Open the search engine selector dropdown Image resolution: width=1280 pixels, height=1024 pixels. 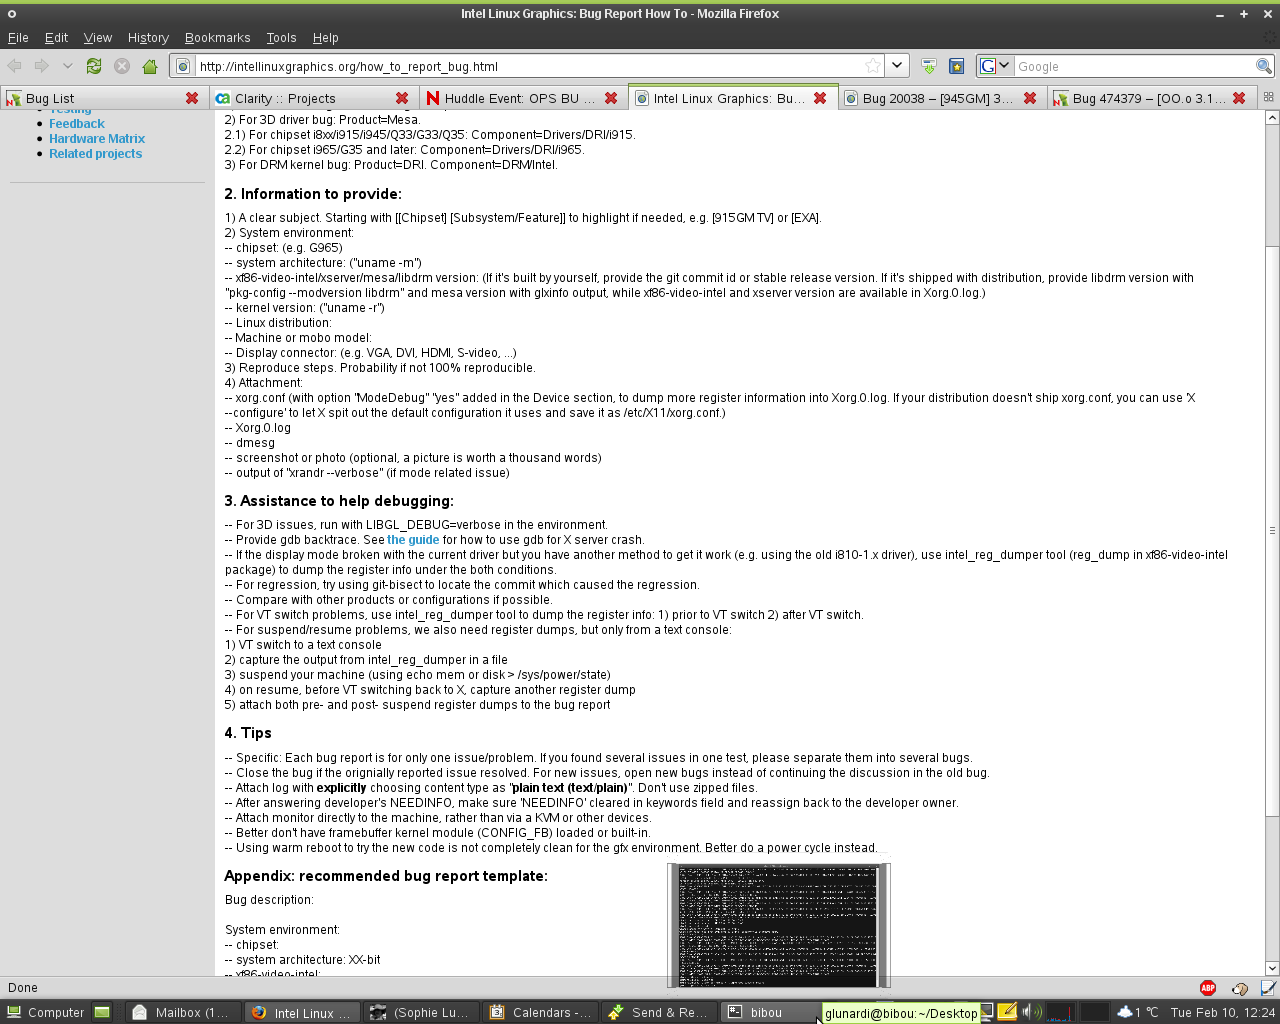coord(995,66)
